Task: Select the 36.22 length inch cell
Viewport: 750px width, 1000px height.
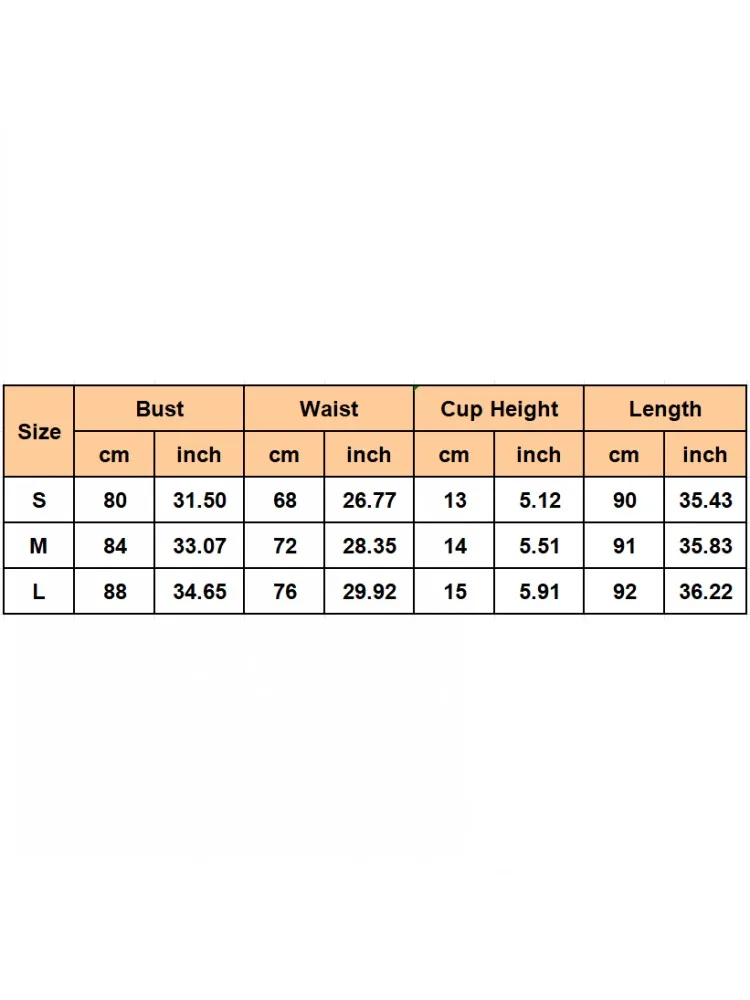Action: pyautogui.click(x=705, y=591)
